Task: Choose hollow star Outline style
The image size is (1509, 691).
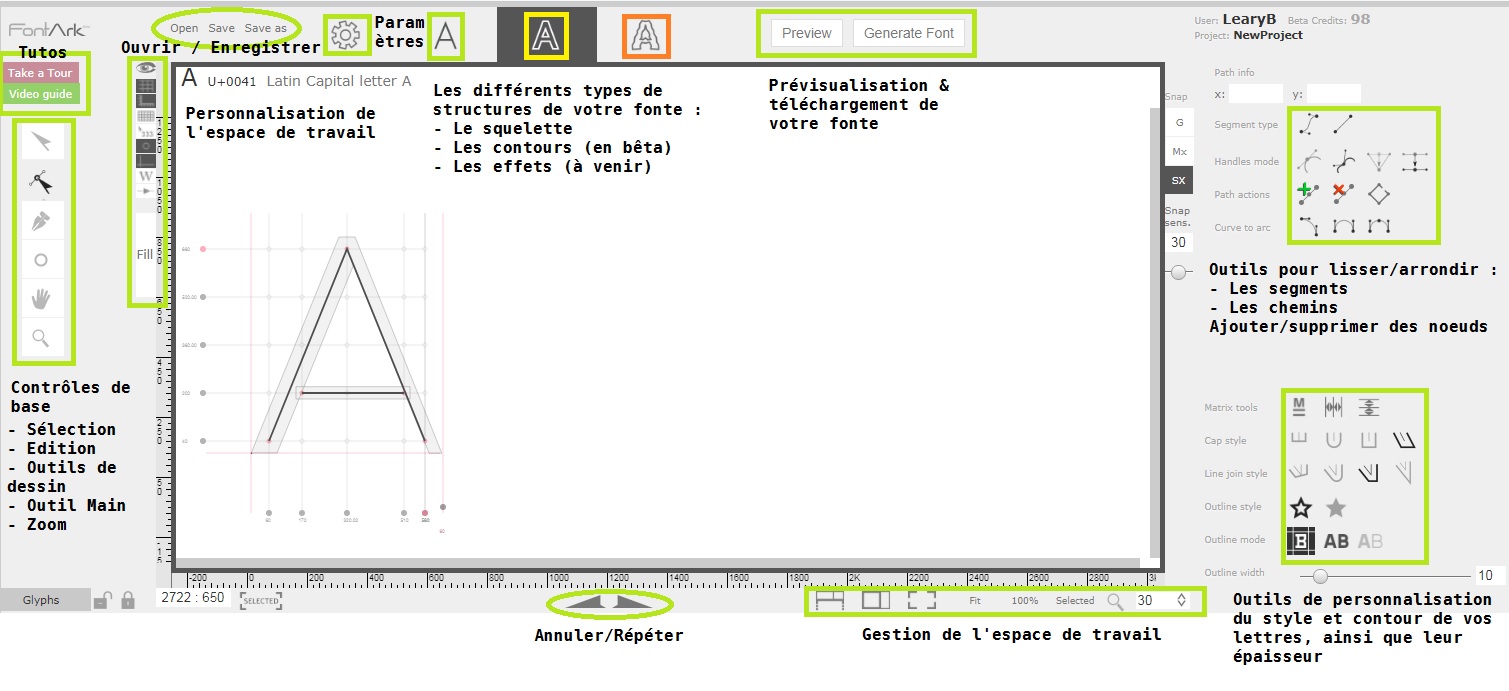Action: 1300,507
